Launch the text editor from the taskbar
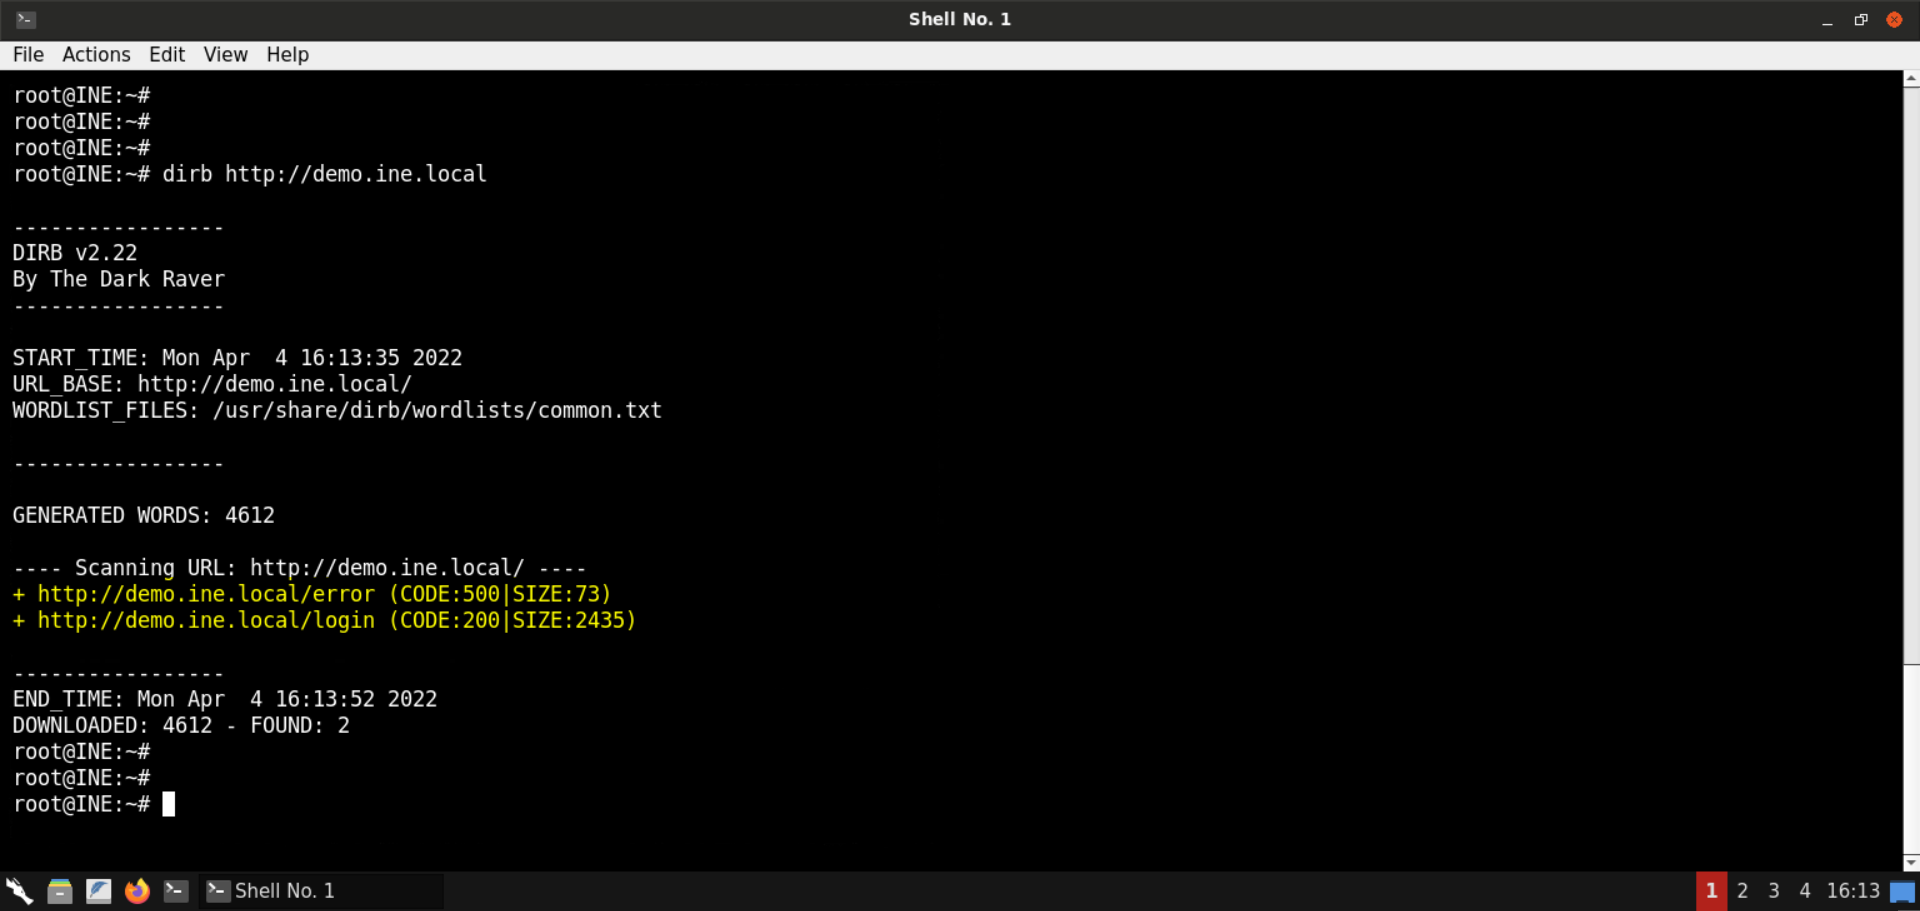1920x911 pixels. [x=99, y=890]
